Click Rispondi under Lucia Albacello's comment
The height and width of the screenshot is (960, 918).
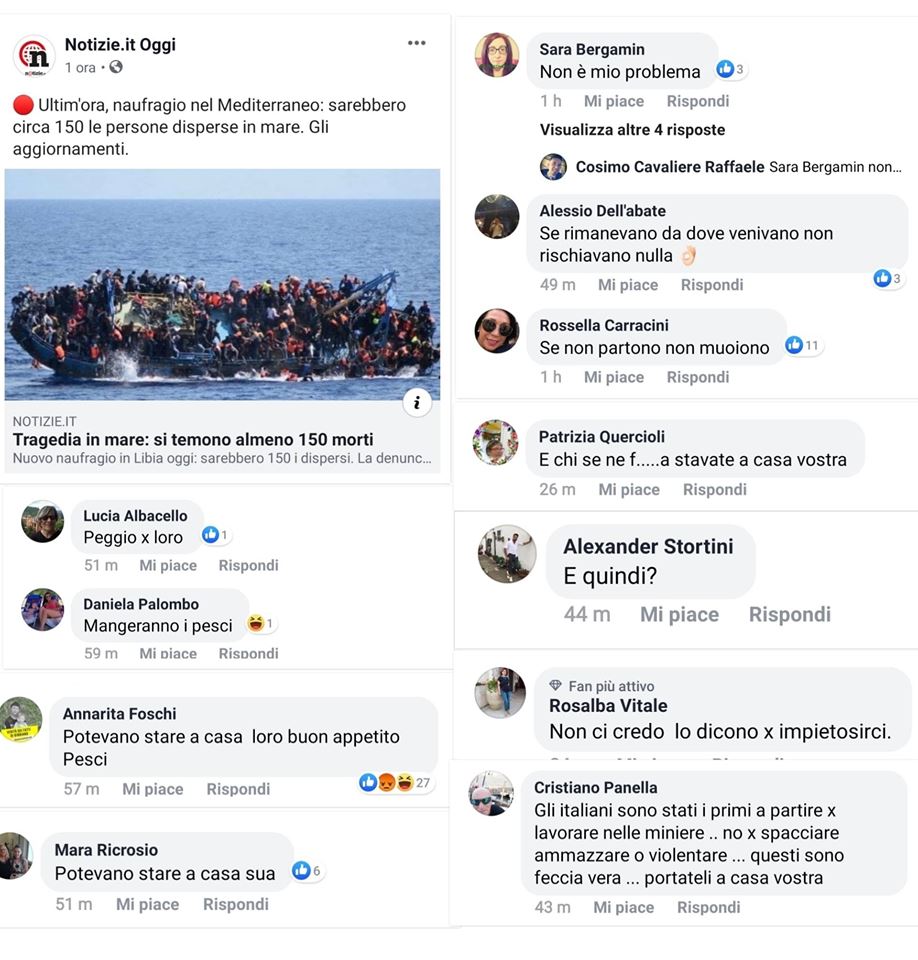click(248, 565)
